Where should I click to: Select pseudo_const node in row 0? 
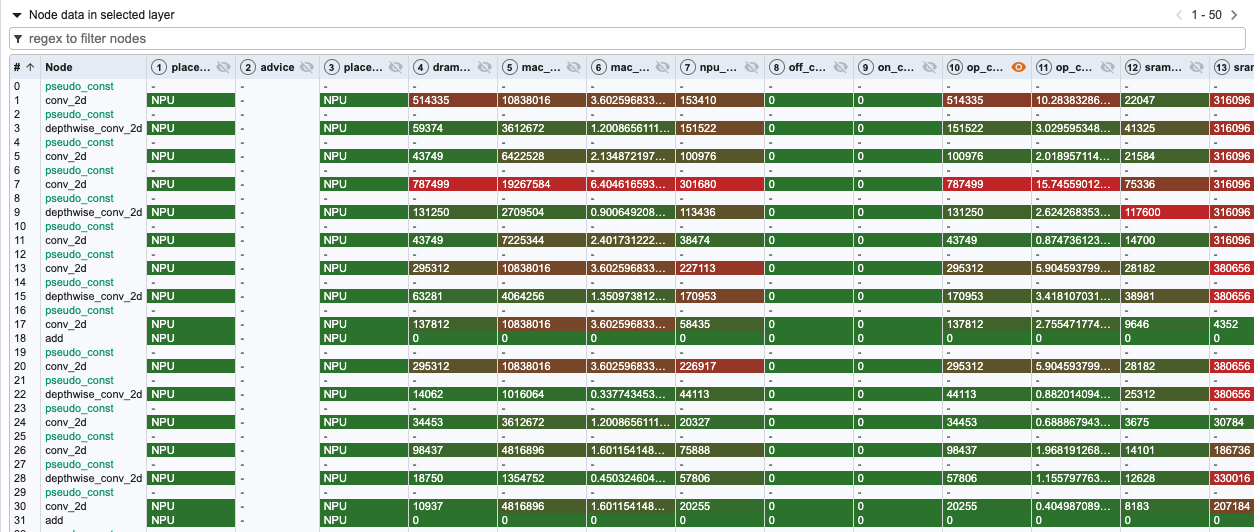pyautogui.click(x=79, y=86)
